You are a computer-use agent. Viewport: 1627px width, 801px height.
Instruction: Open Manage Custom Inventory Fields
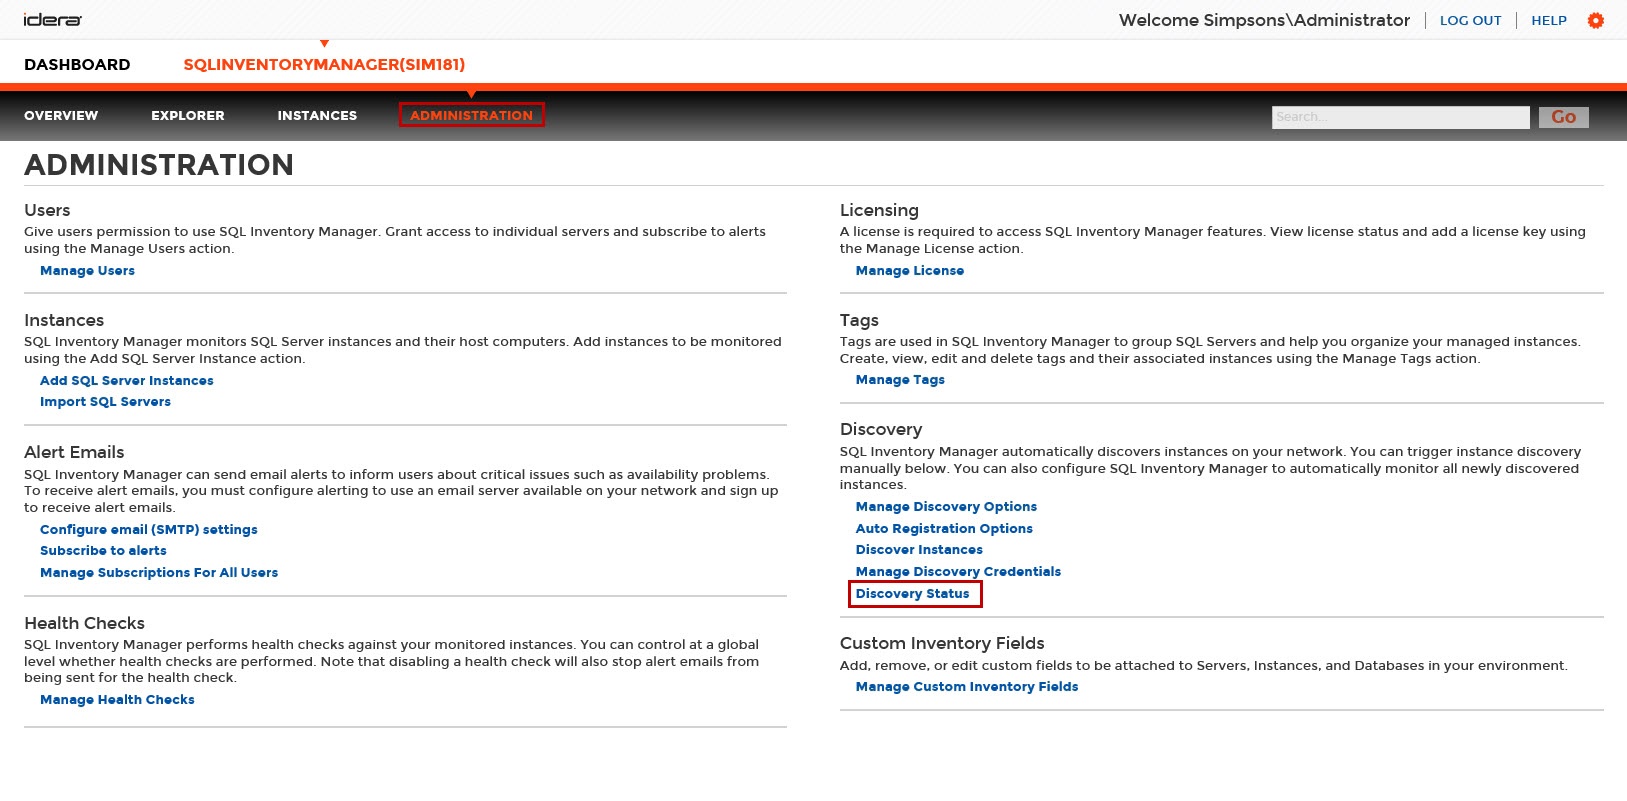click(x=967, y=686)
